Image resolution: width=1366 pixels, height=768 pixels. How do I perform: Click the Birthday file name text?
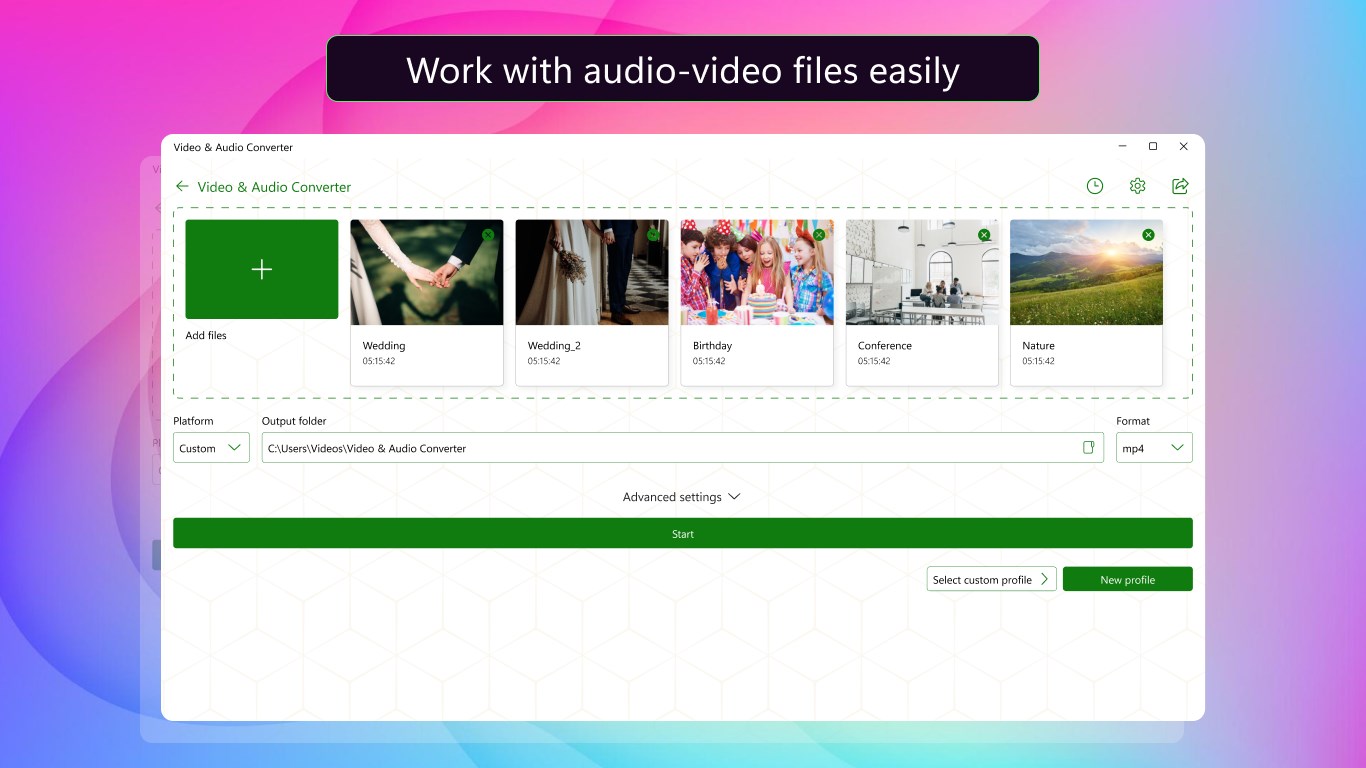(712, 346)
